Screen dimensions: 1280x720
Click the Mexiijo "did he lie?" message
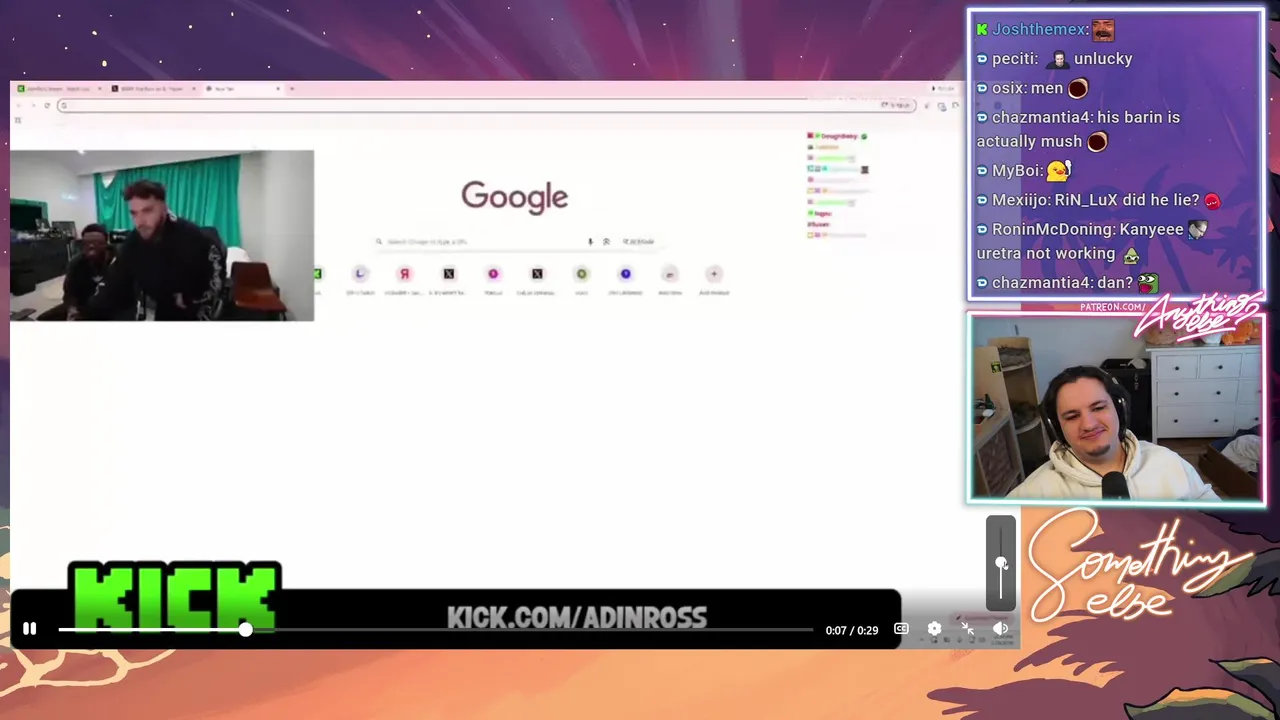point(1099,200)
